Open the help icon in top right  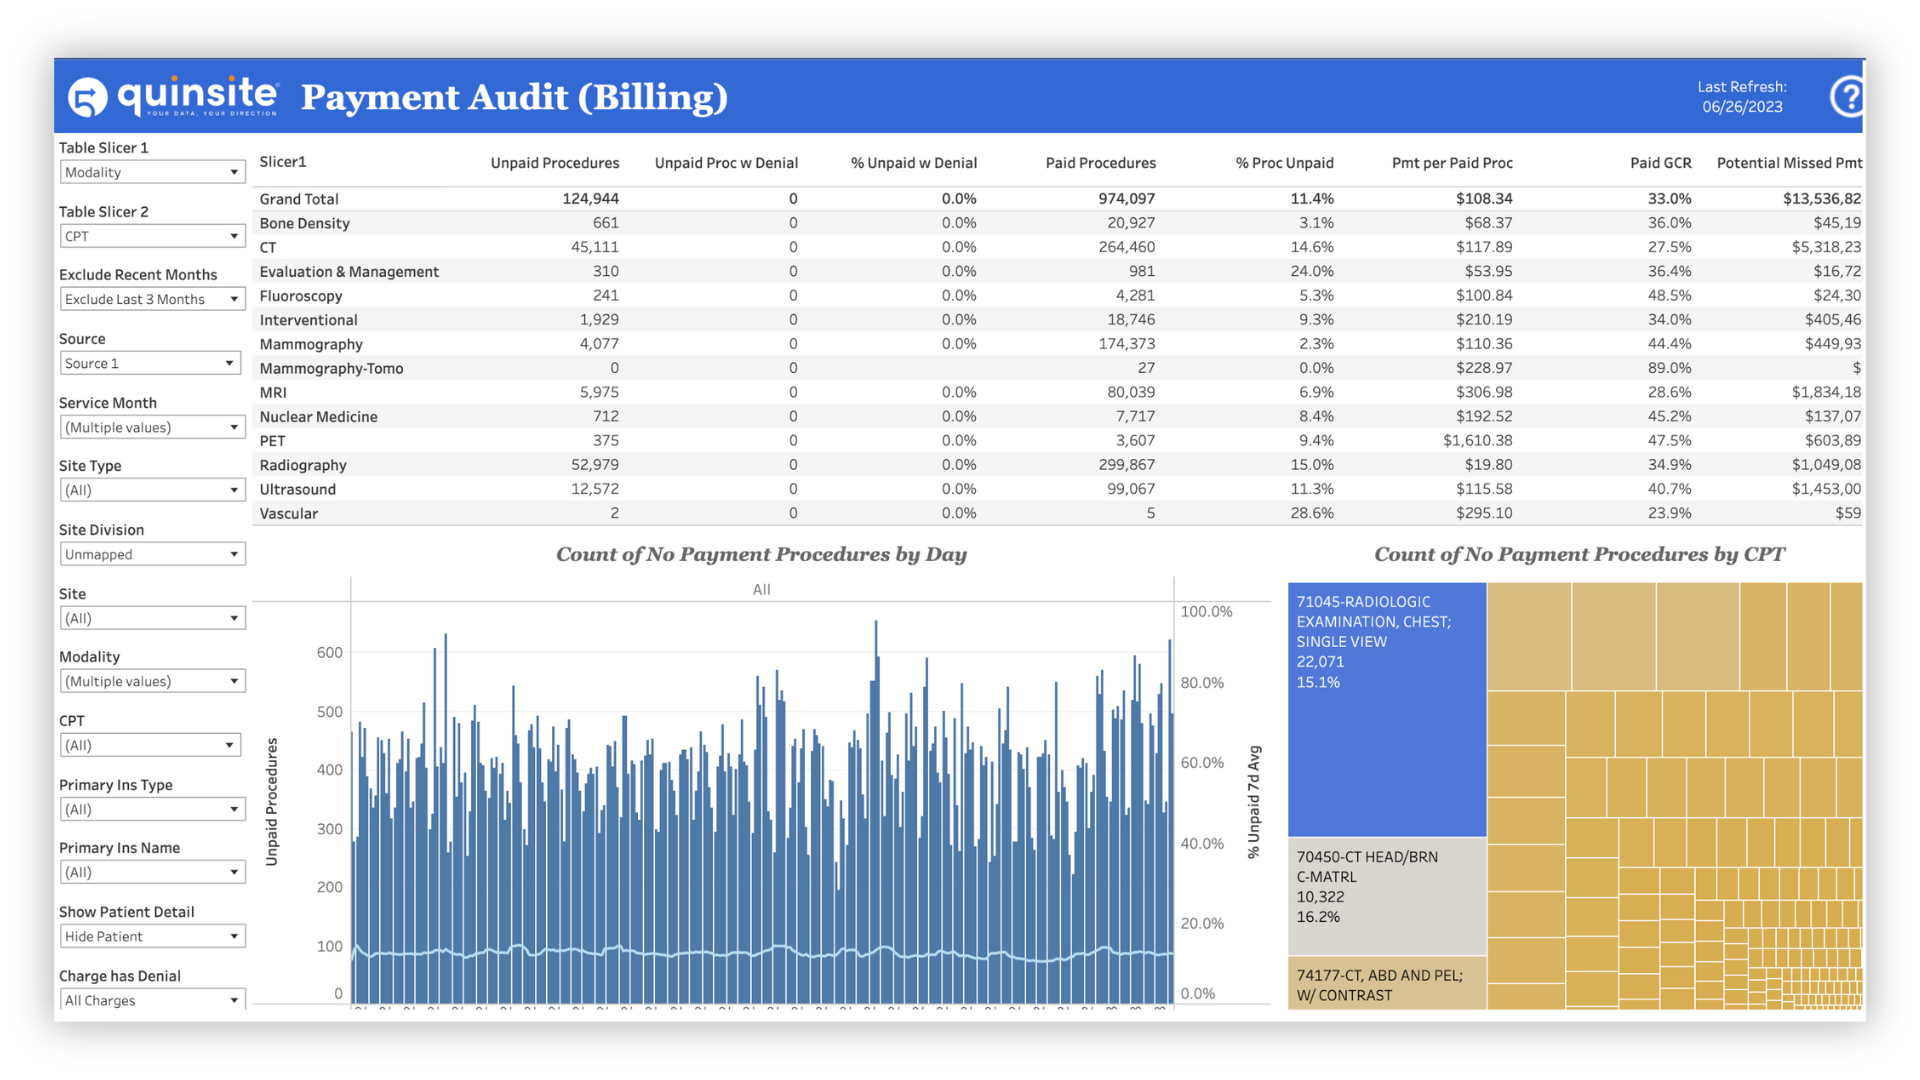1849,96
